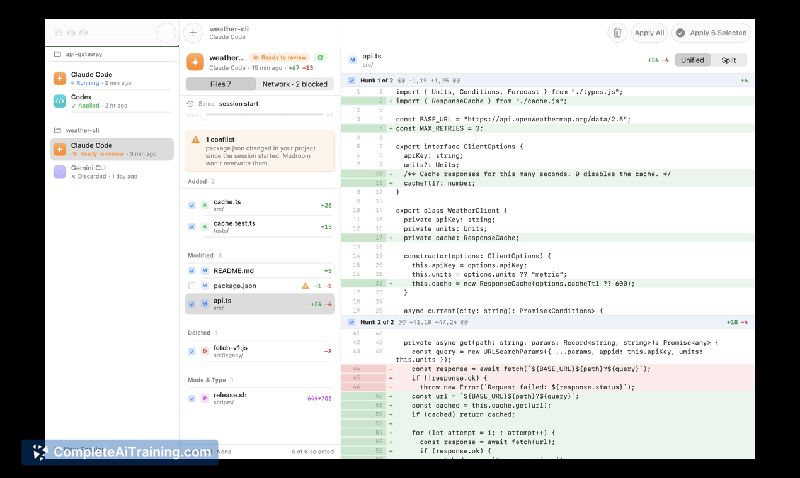This screenshot has height=478, width=800.
Task: Toggle the Hunk 2 of 2 checkbox
Action: pyautogui.click(x=351, y=322)
